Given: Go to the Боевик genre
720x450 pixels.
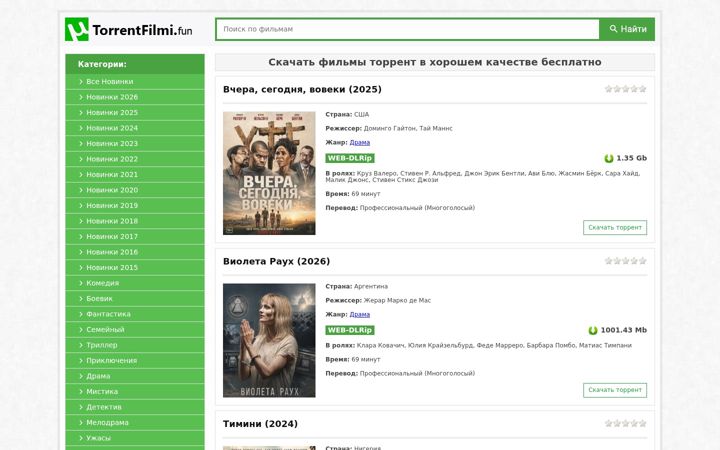Looking at the screenshot, I should (135, 299).
